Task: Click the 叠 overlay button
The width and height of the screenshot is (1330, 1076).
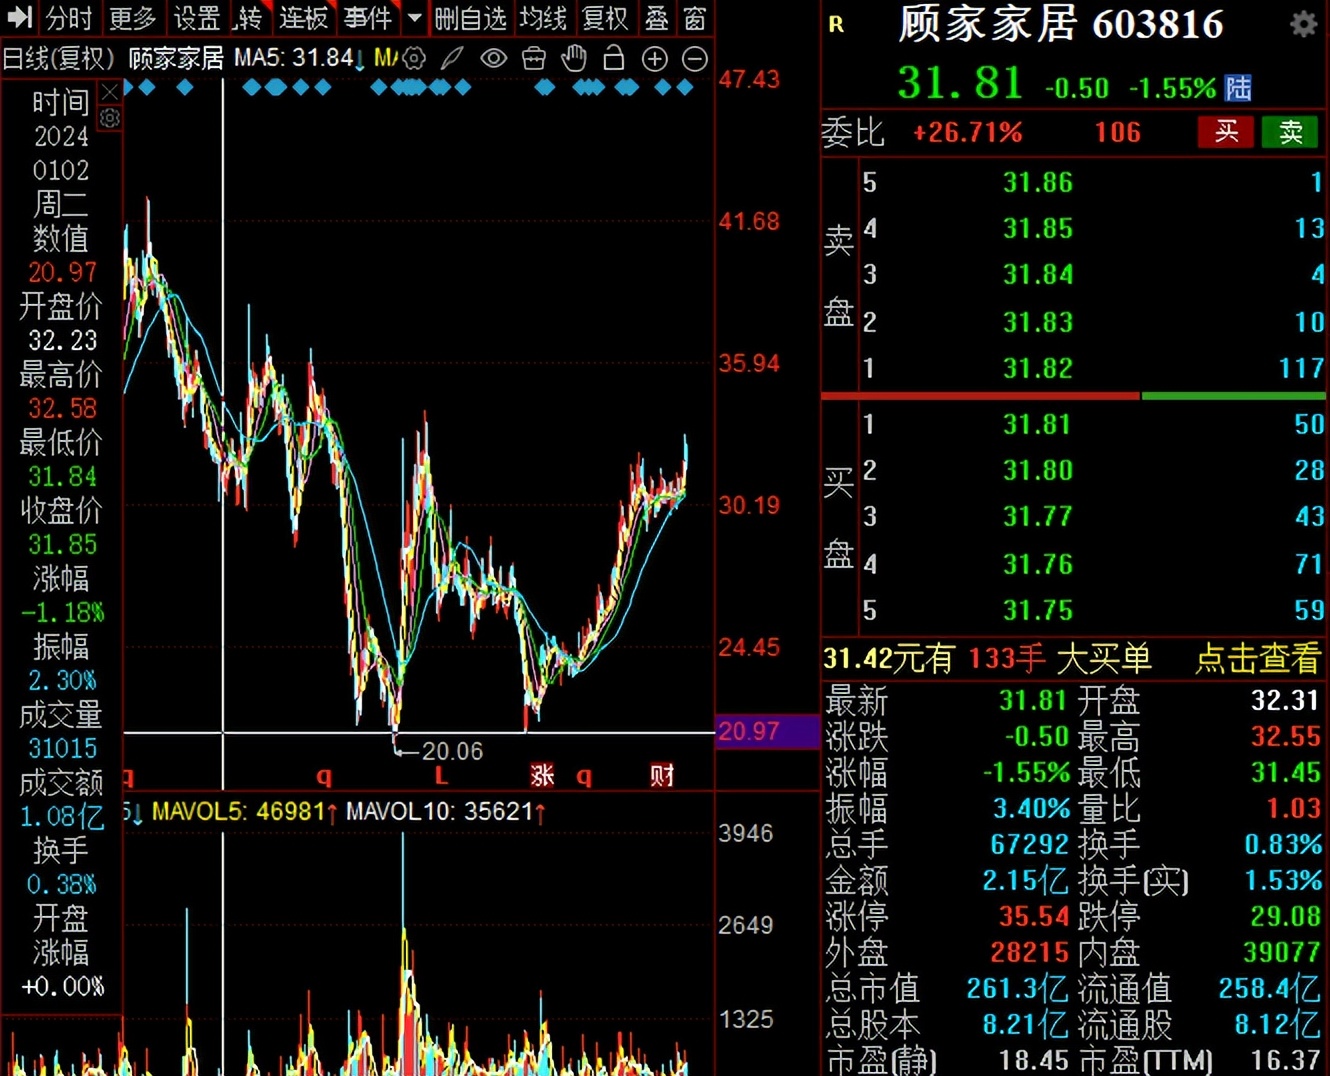Action: click(657, 17)
